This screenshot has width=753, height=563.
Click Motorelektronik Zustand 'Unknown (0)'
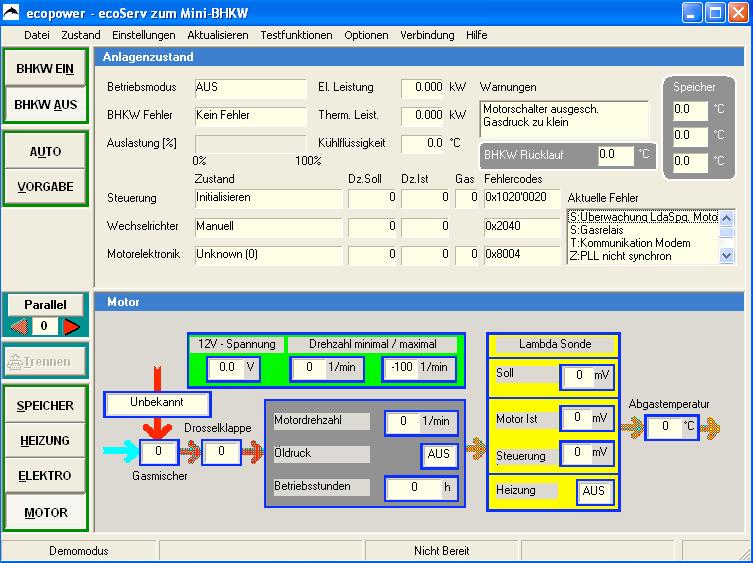click(268, 255)
